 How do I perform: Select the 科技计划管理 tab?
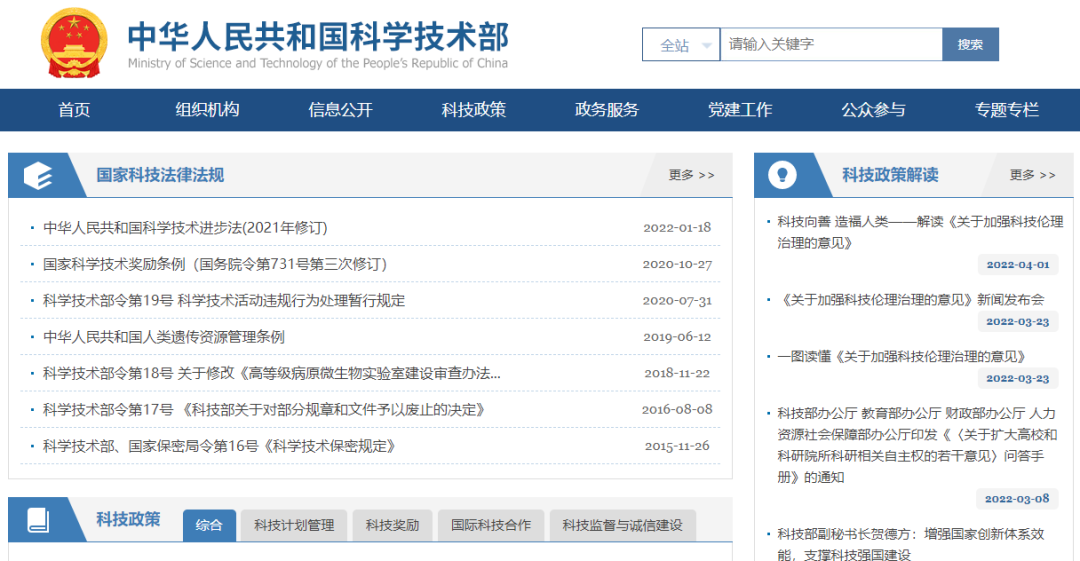coord(294,525)
